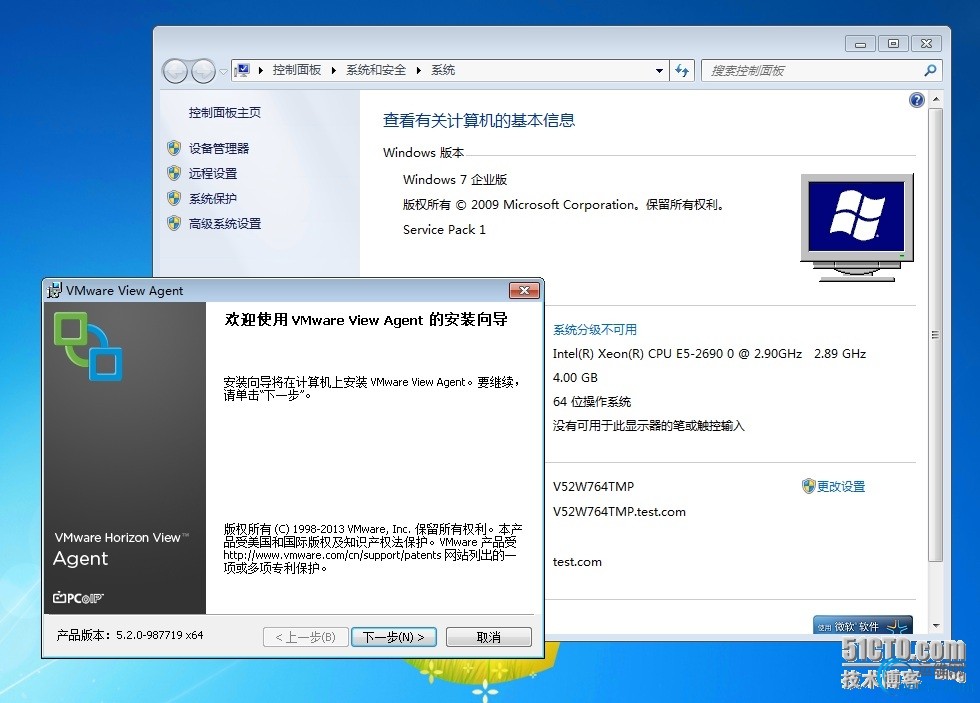The image size is (980, 703).
Task: Click Next (下一步) in VMware View Agent installer
Action: tap(394, 637)
